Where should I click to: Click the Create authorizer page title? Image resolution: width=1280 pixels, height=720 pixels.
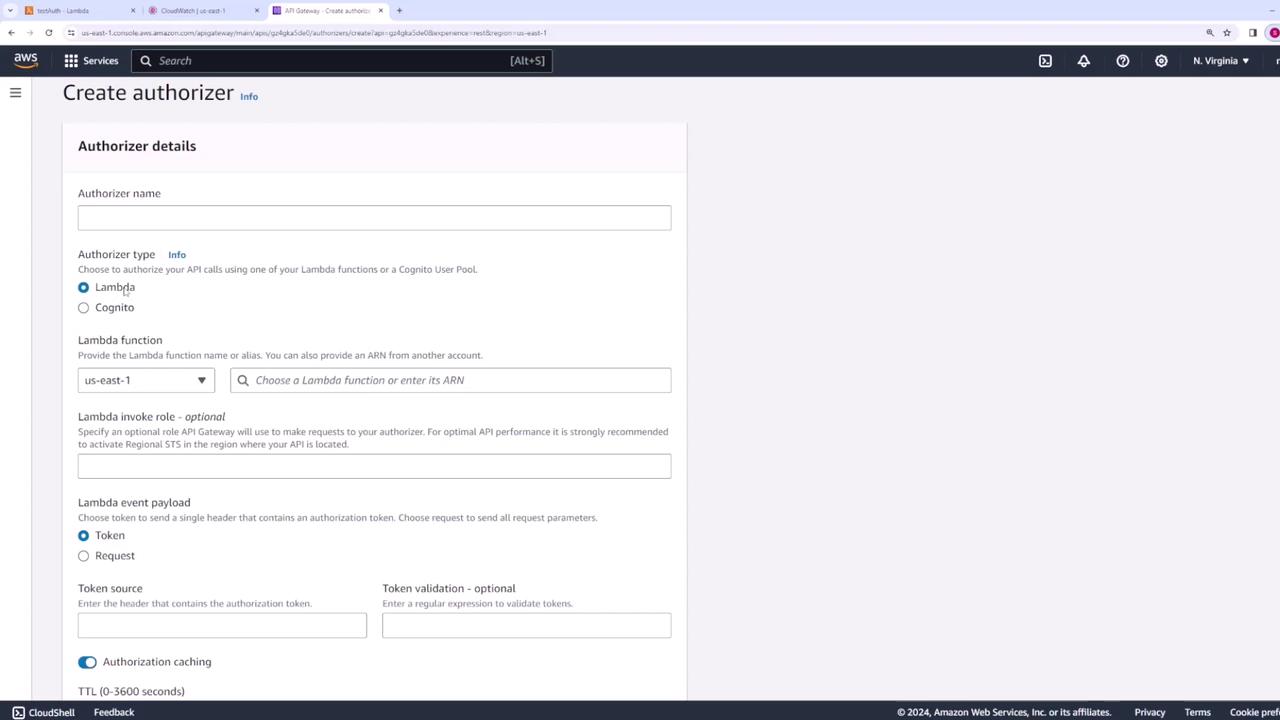pyautogui.click(x=148, y=93)
